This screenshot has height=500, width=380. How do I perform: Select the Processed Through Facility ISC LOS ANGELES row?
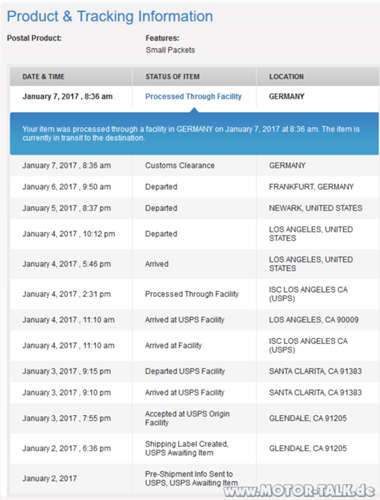pyautogui.click(x=194, y=294)
